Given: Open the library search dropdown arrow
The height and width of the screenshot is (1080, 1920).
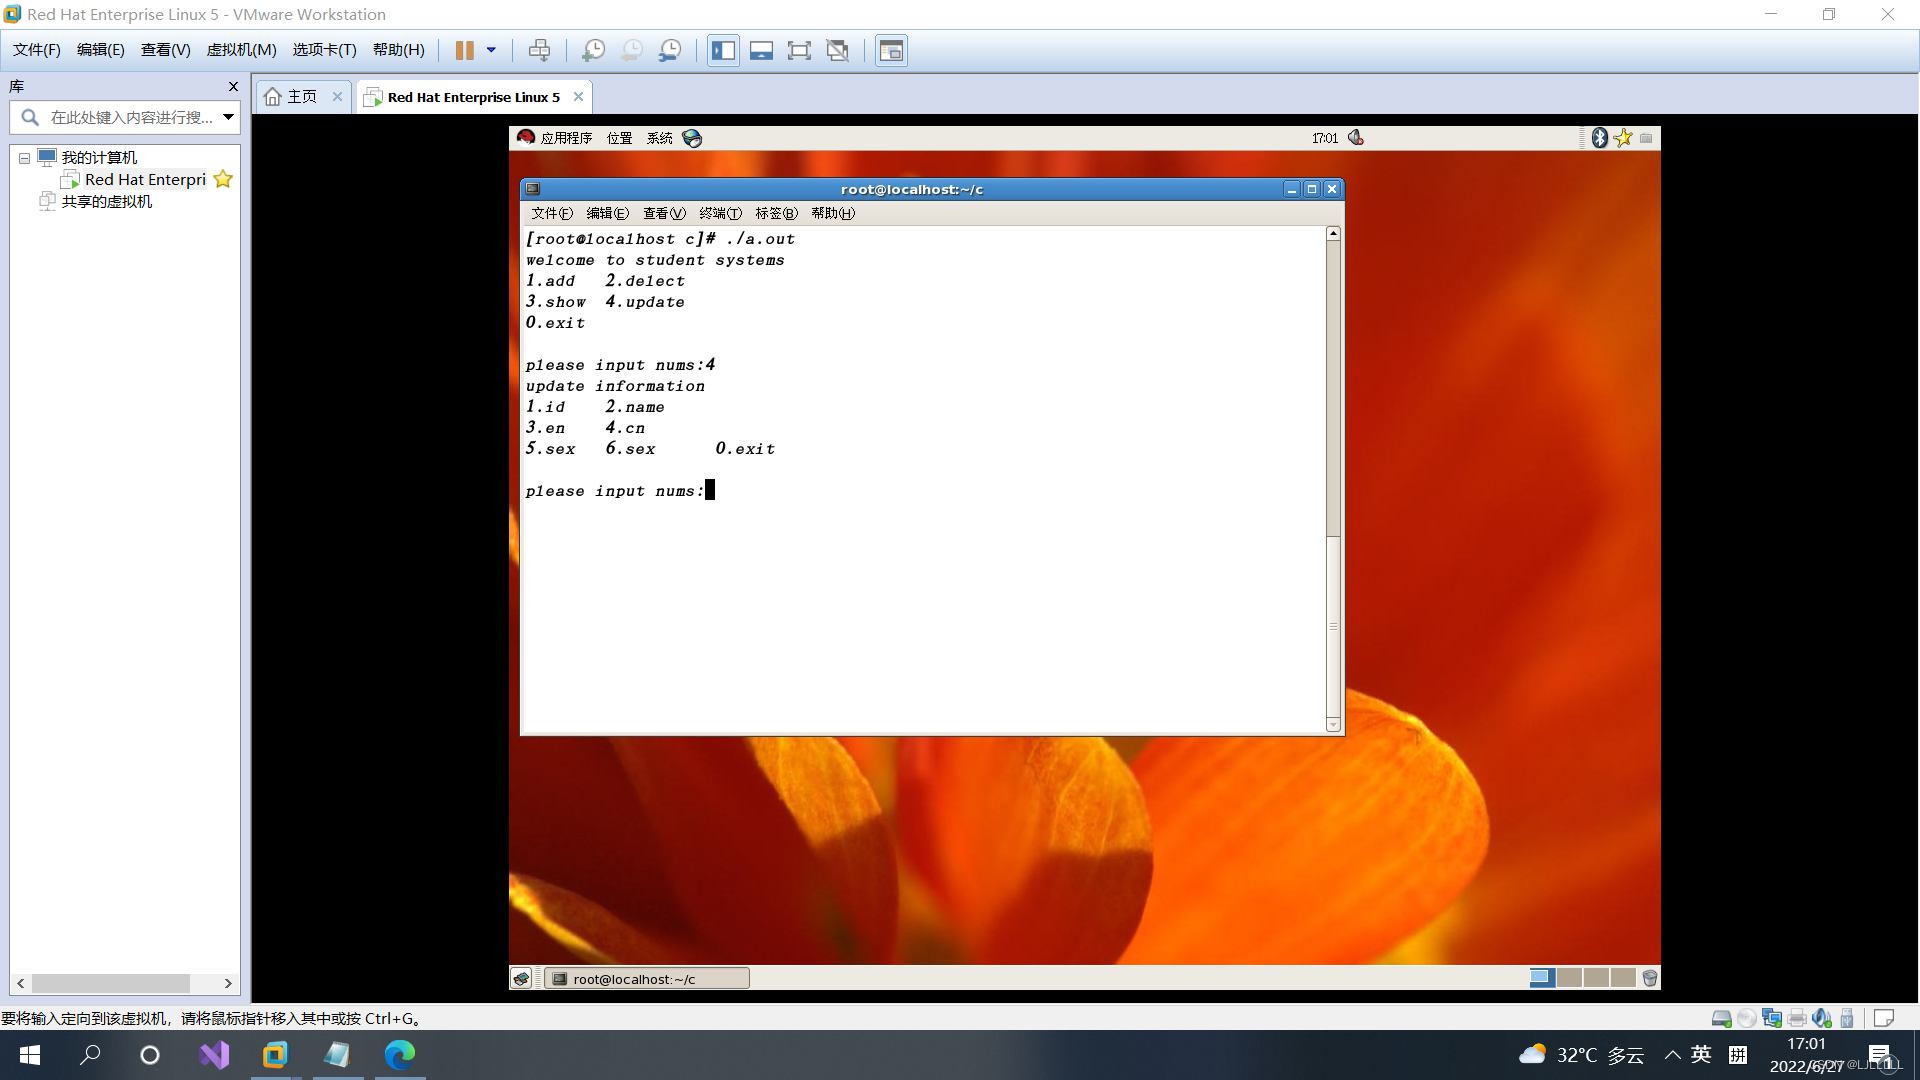Looking at the screenshot, I should click(x=228, y=117).
